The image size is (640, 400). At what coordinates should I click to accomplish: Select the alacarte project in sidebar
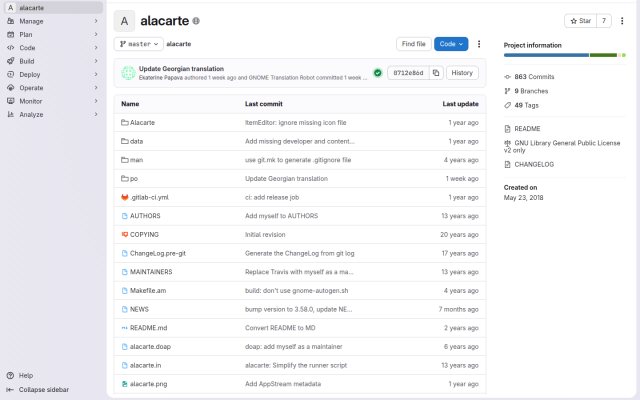(x=53, y=8)
